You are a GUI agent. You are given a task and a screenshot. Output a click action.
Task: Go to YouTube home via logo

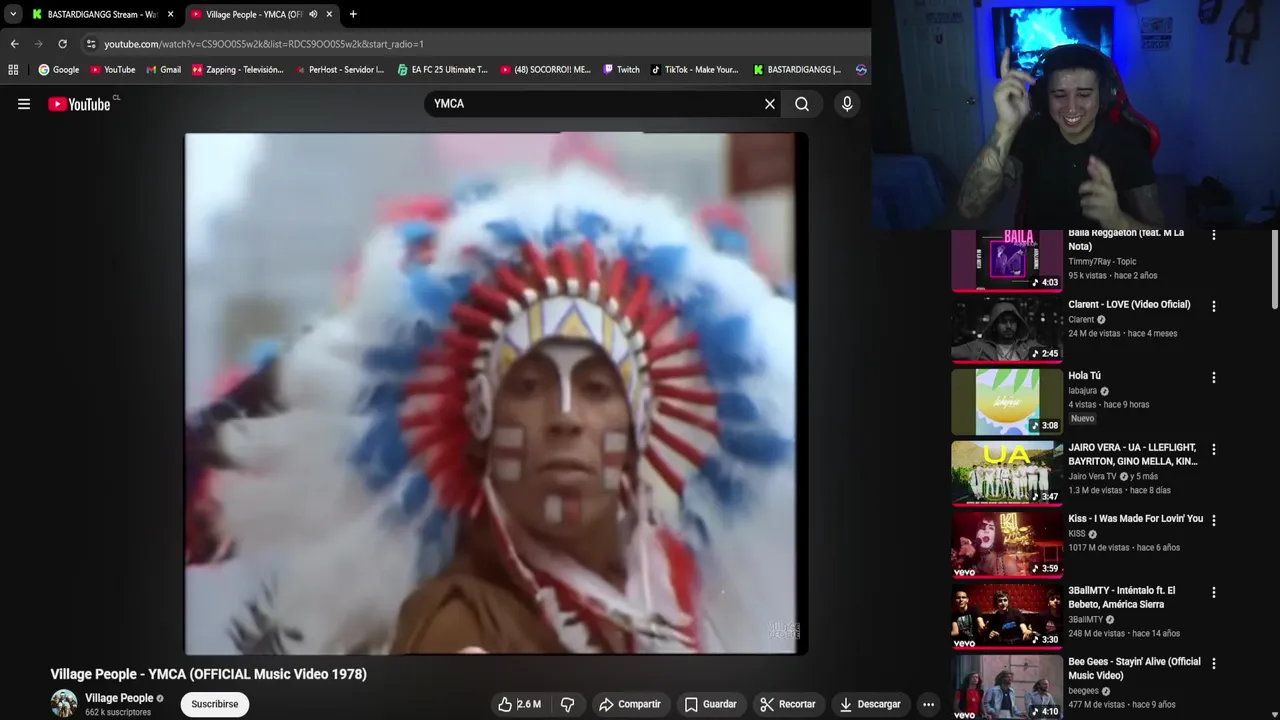click(x=80, y=104)
